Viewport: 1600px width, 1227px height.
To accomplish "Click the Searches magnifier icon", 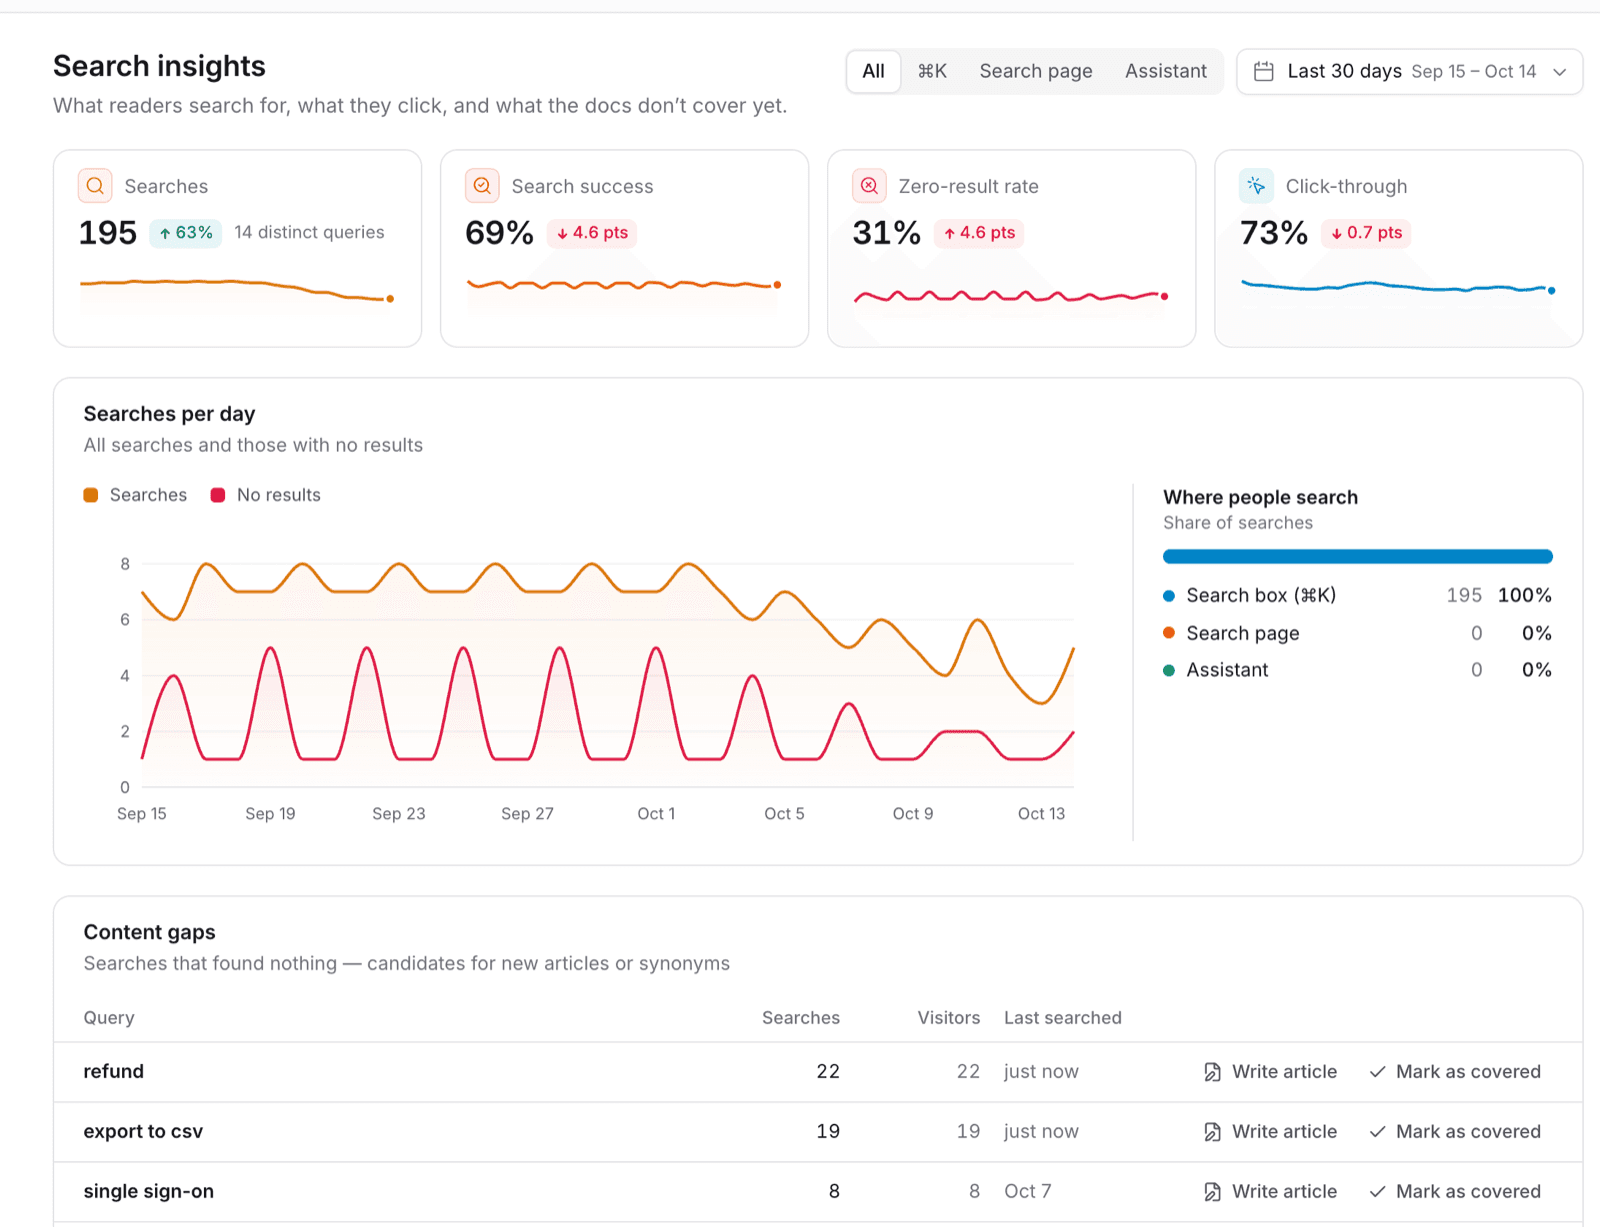I will 95,186.
